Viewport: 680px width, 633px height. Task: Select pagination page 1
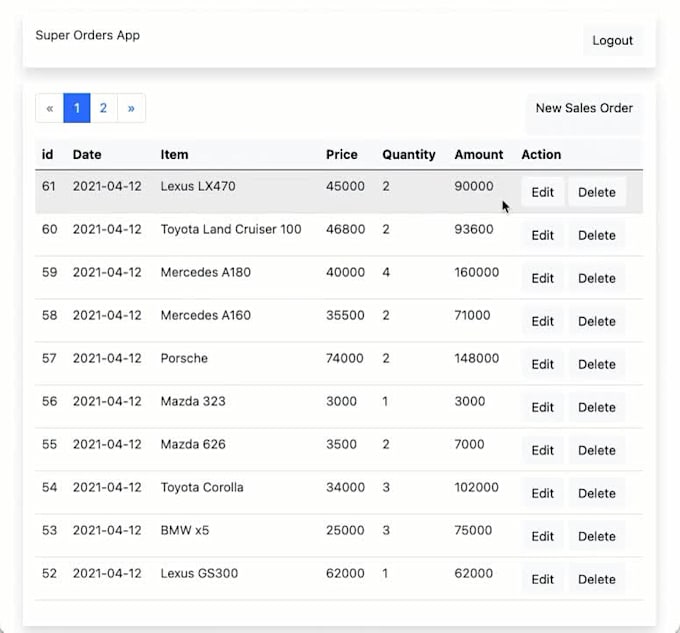(77, 108)
